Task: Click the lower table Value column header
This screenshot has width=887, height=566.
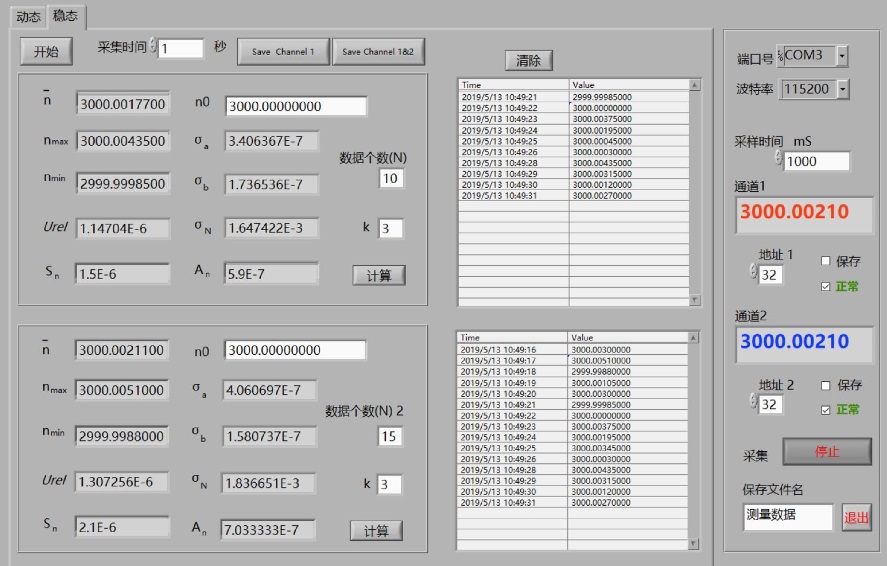Action: click(x=627, y=338)
